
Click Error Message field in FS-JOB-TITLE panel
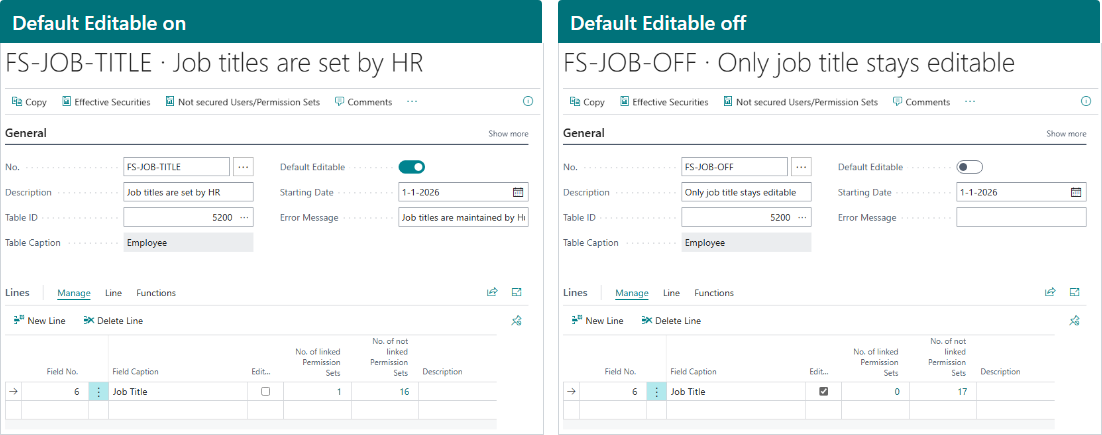pos(463,218)
